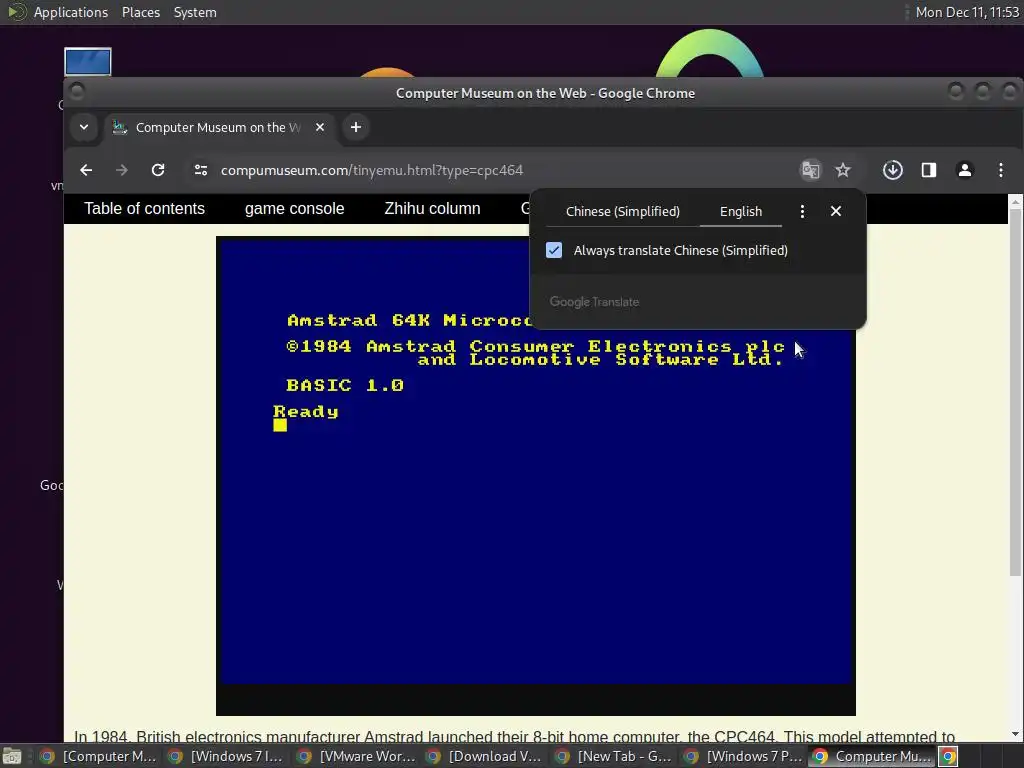Uncheck Always translate Chinese (Simplified)
The height and width of the screenshot is (768, 1024).
[x=554, y=250]
